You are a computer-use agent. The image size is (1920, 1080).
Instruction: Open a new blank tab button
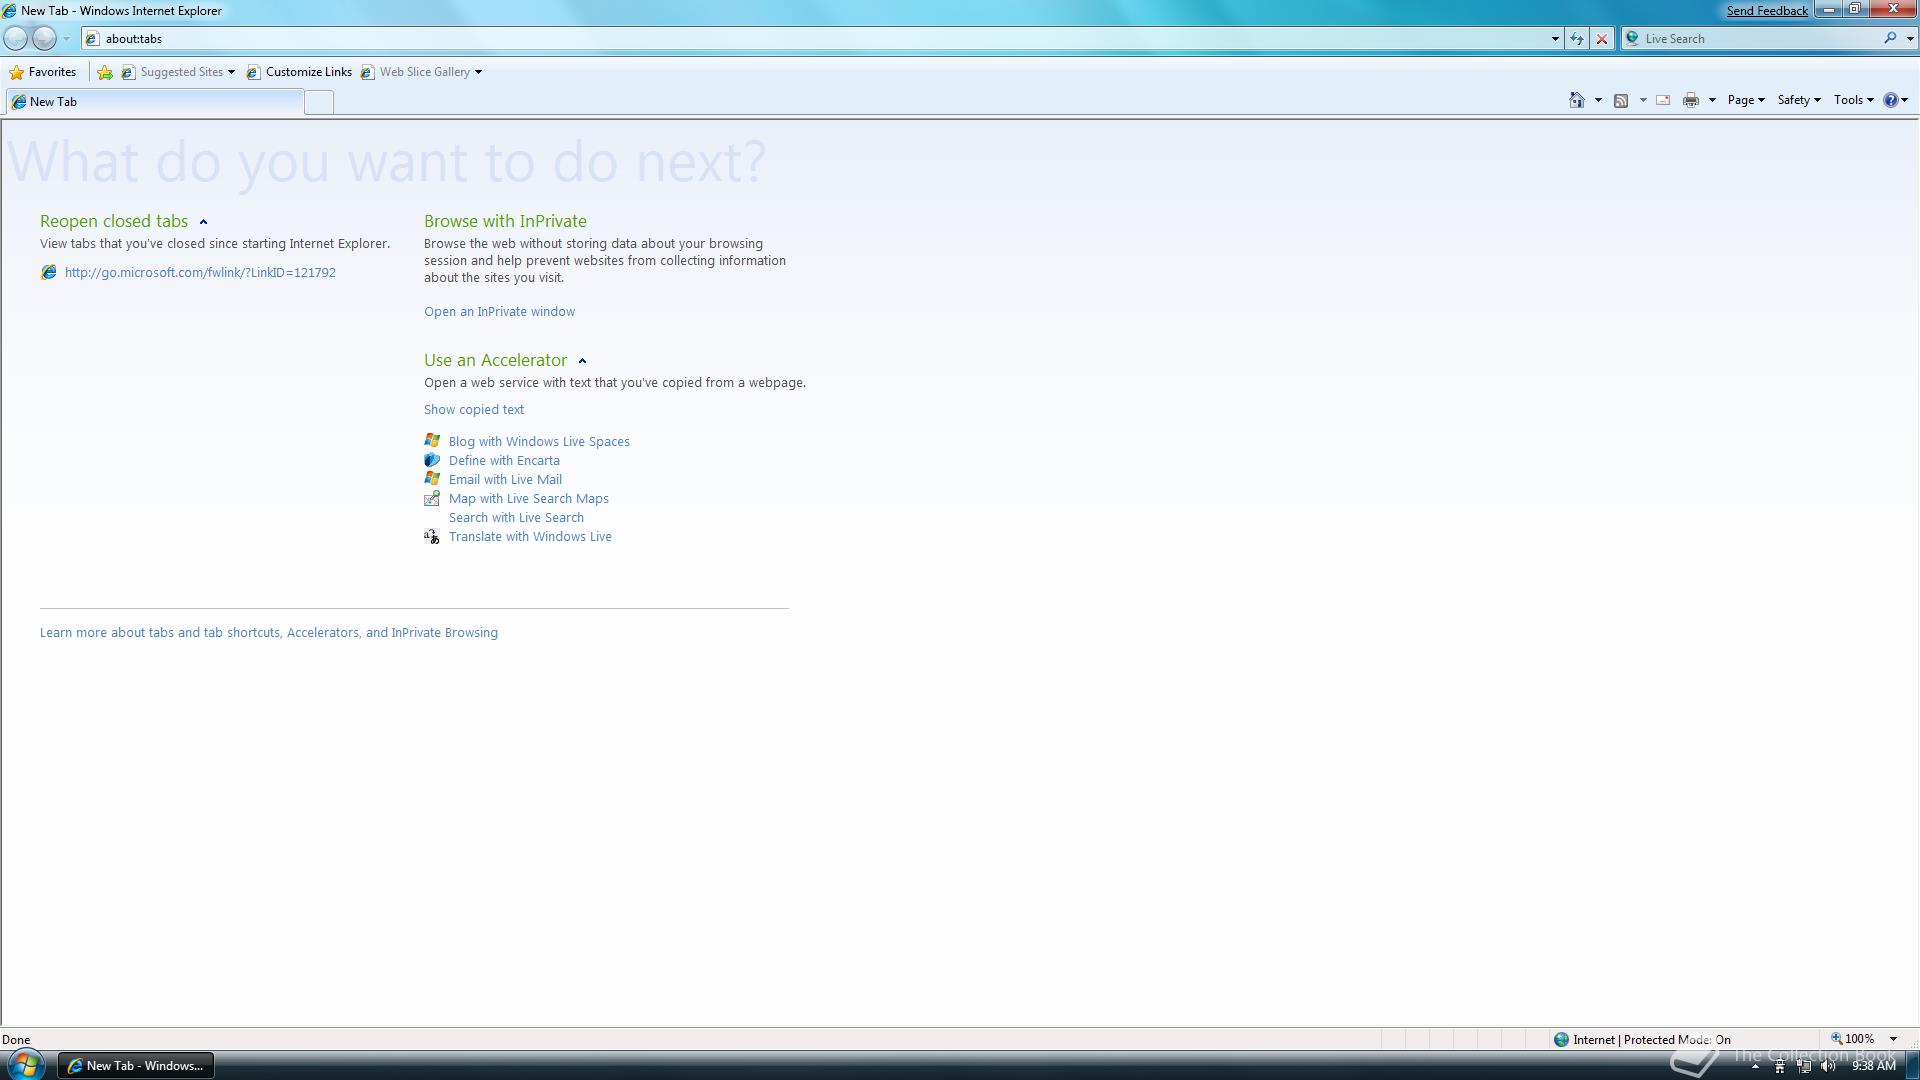tap(319, 102)
